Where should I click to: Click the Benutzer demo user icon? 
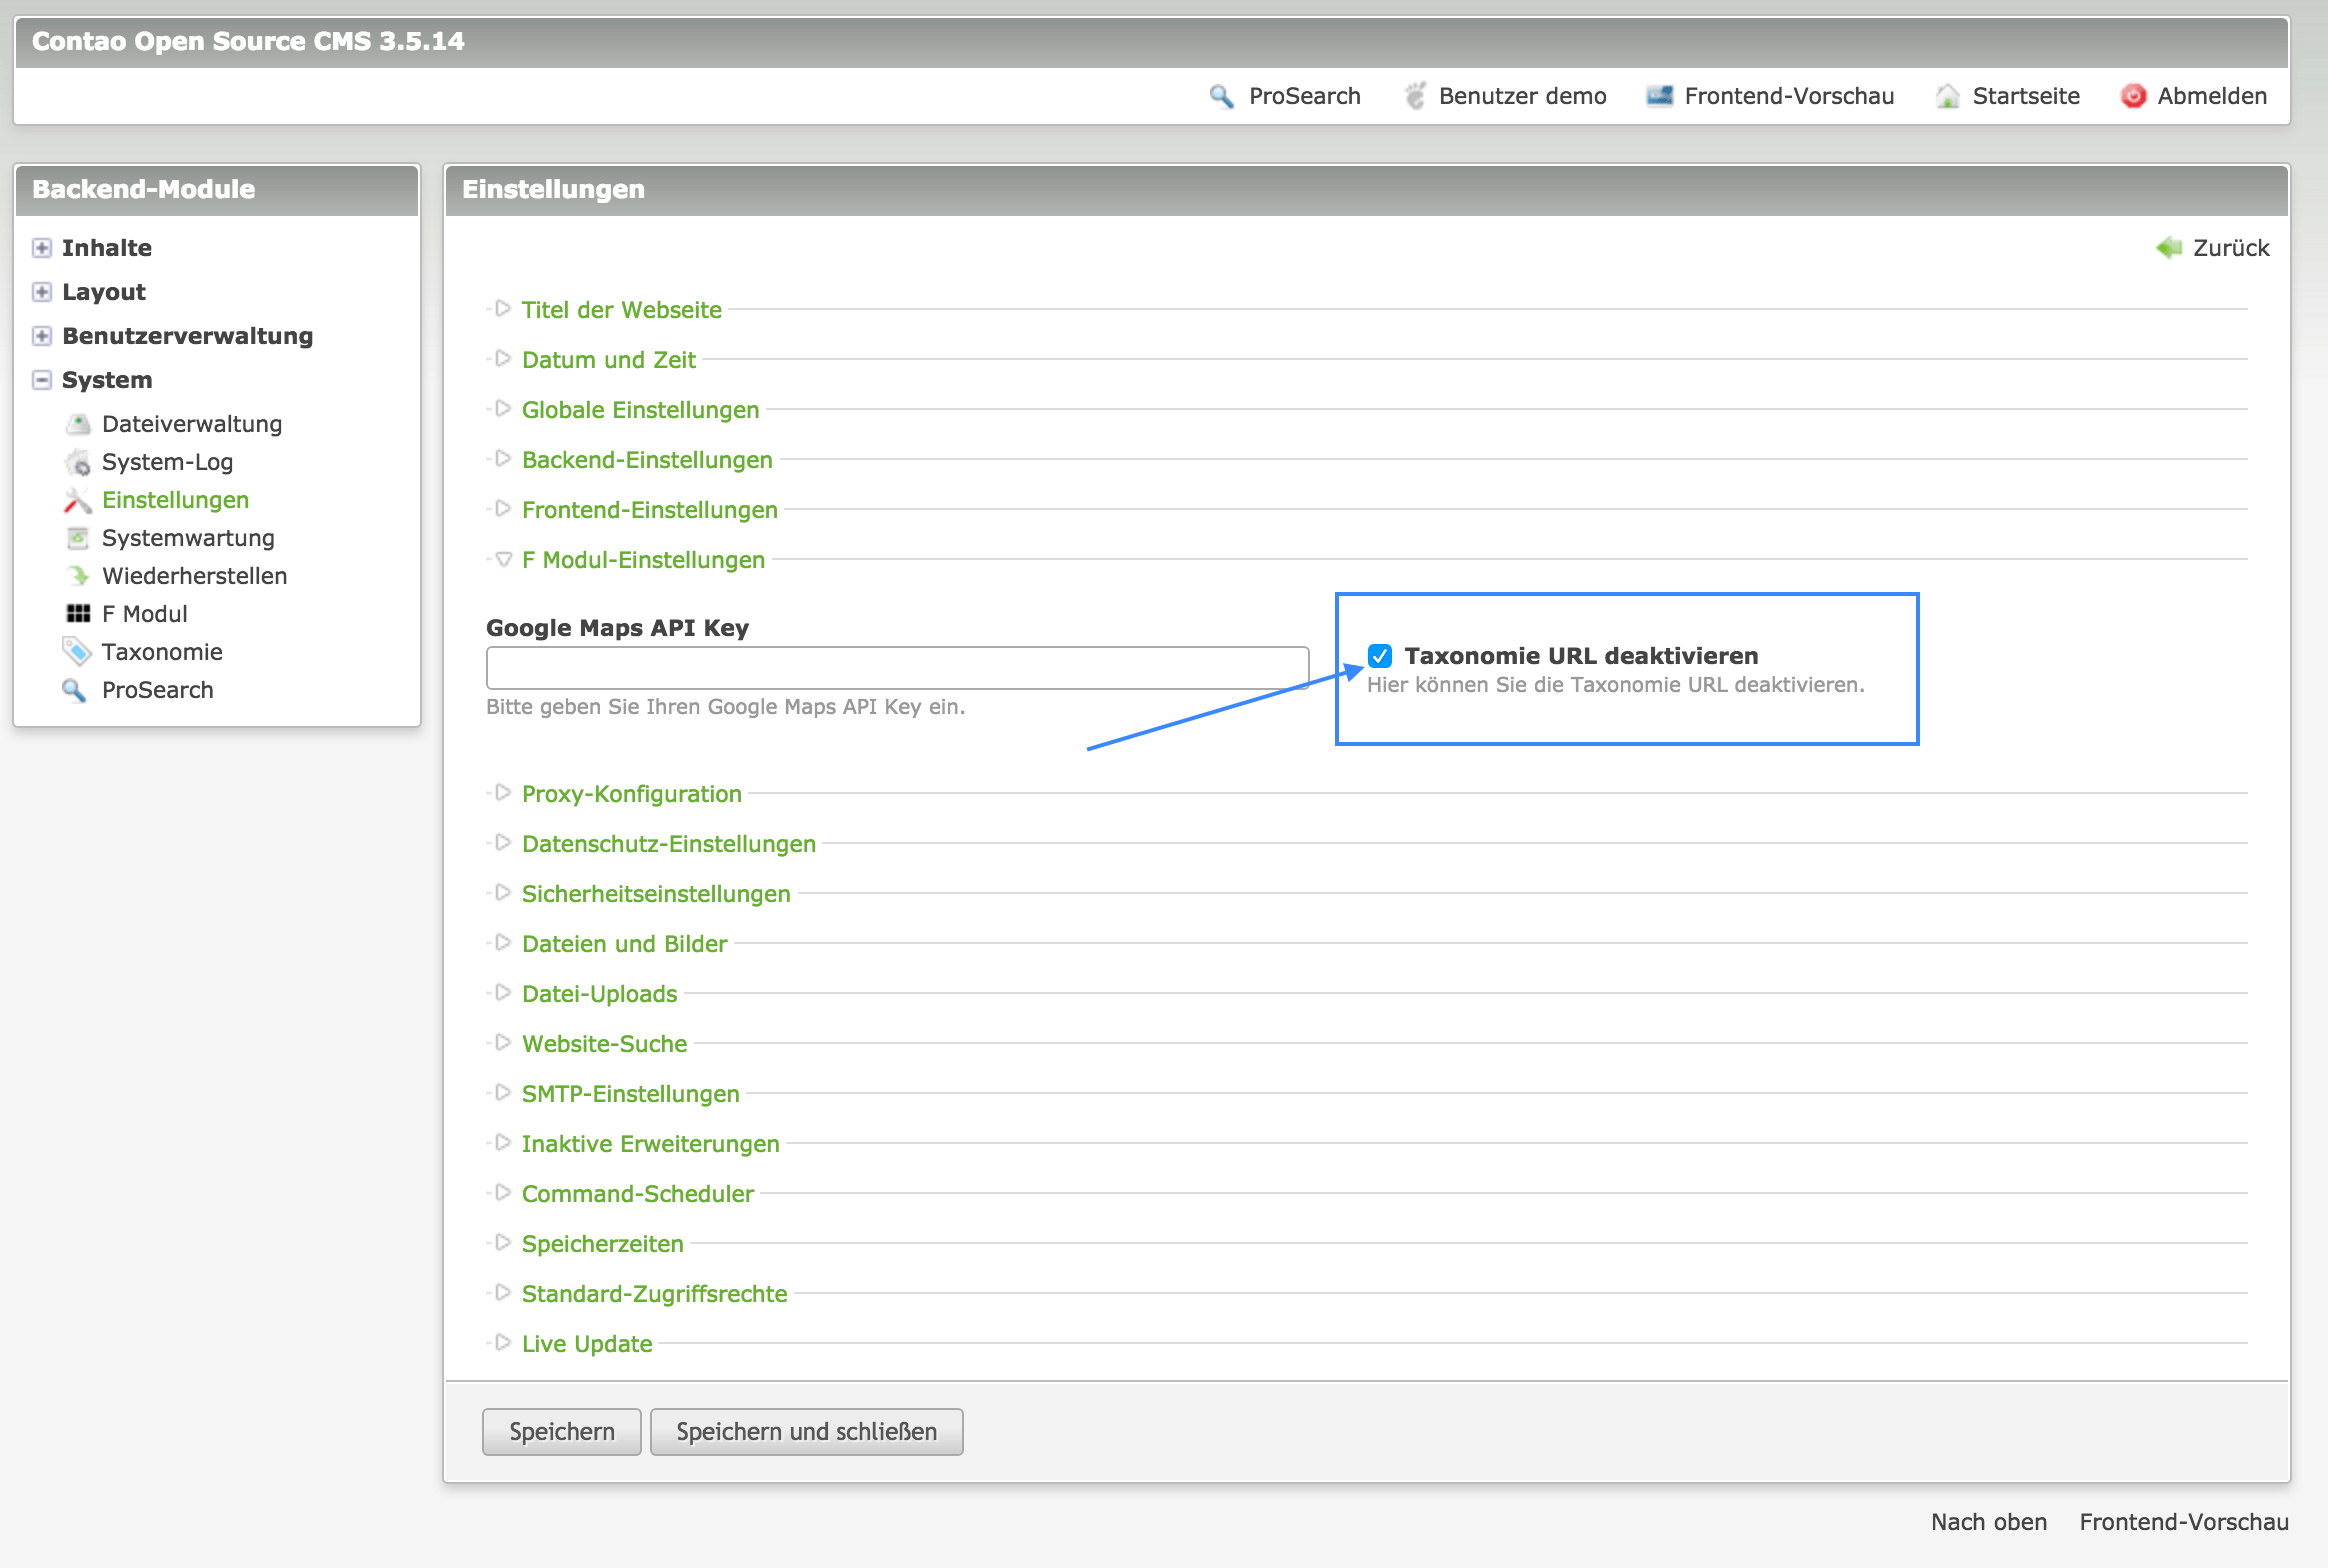pos(1414,96)
